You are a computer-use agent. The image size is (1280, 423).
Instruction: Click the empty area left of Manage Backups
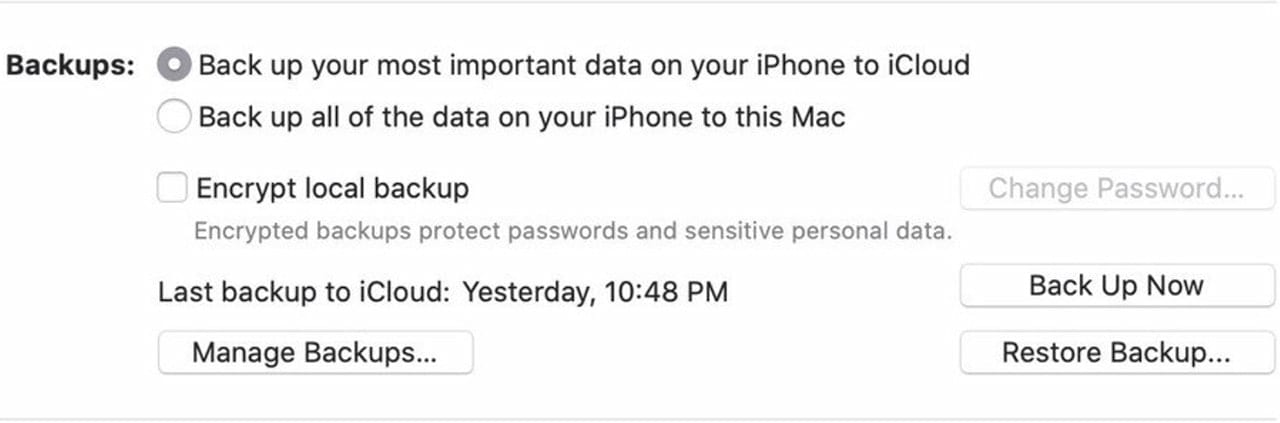80,353
